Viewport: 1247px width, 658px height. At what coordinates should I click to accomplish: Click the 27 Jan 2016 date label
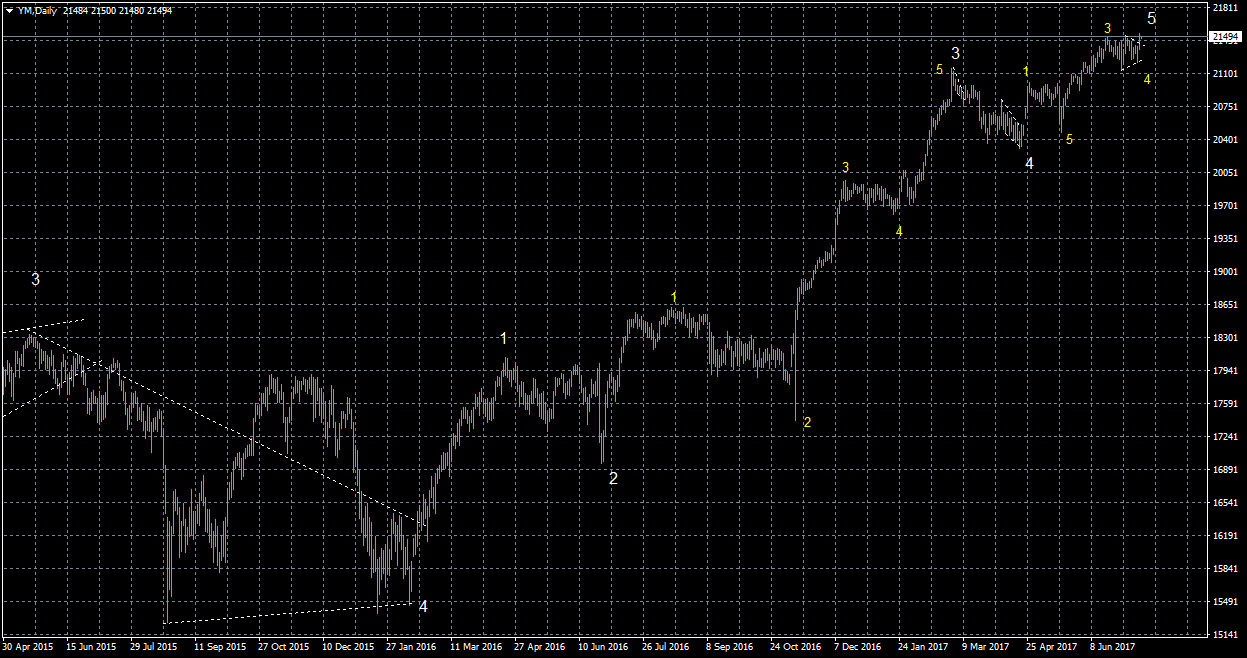[412, 648]
